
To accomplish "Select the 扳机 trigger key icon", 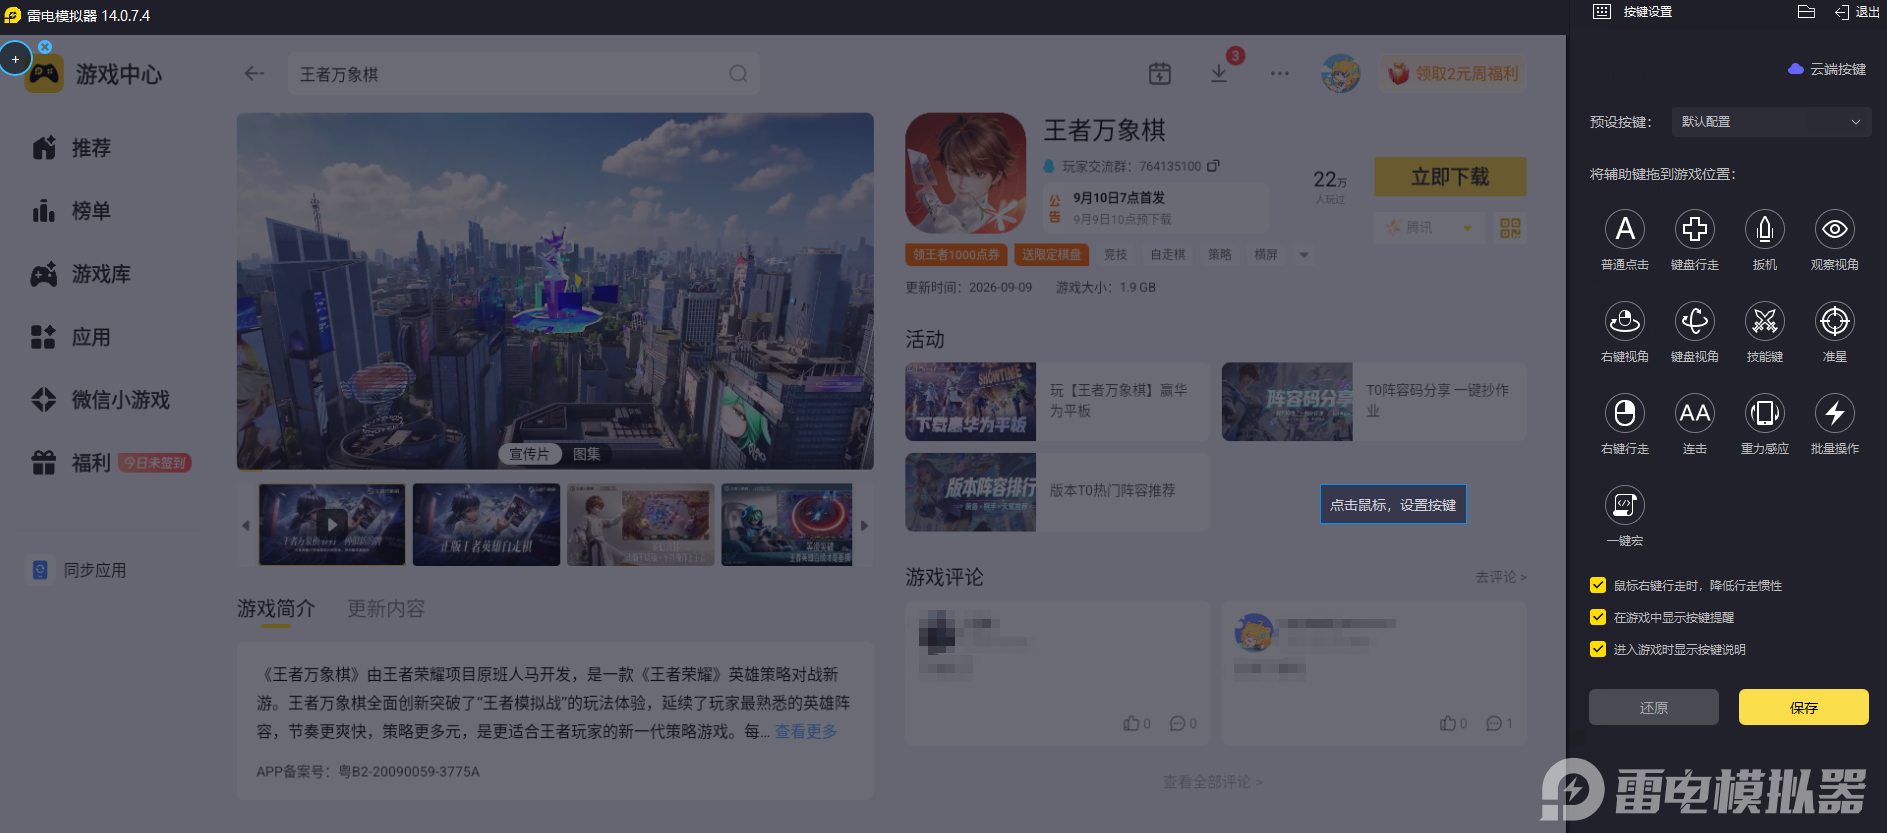I will (1765, 229).
